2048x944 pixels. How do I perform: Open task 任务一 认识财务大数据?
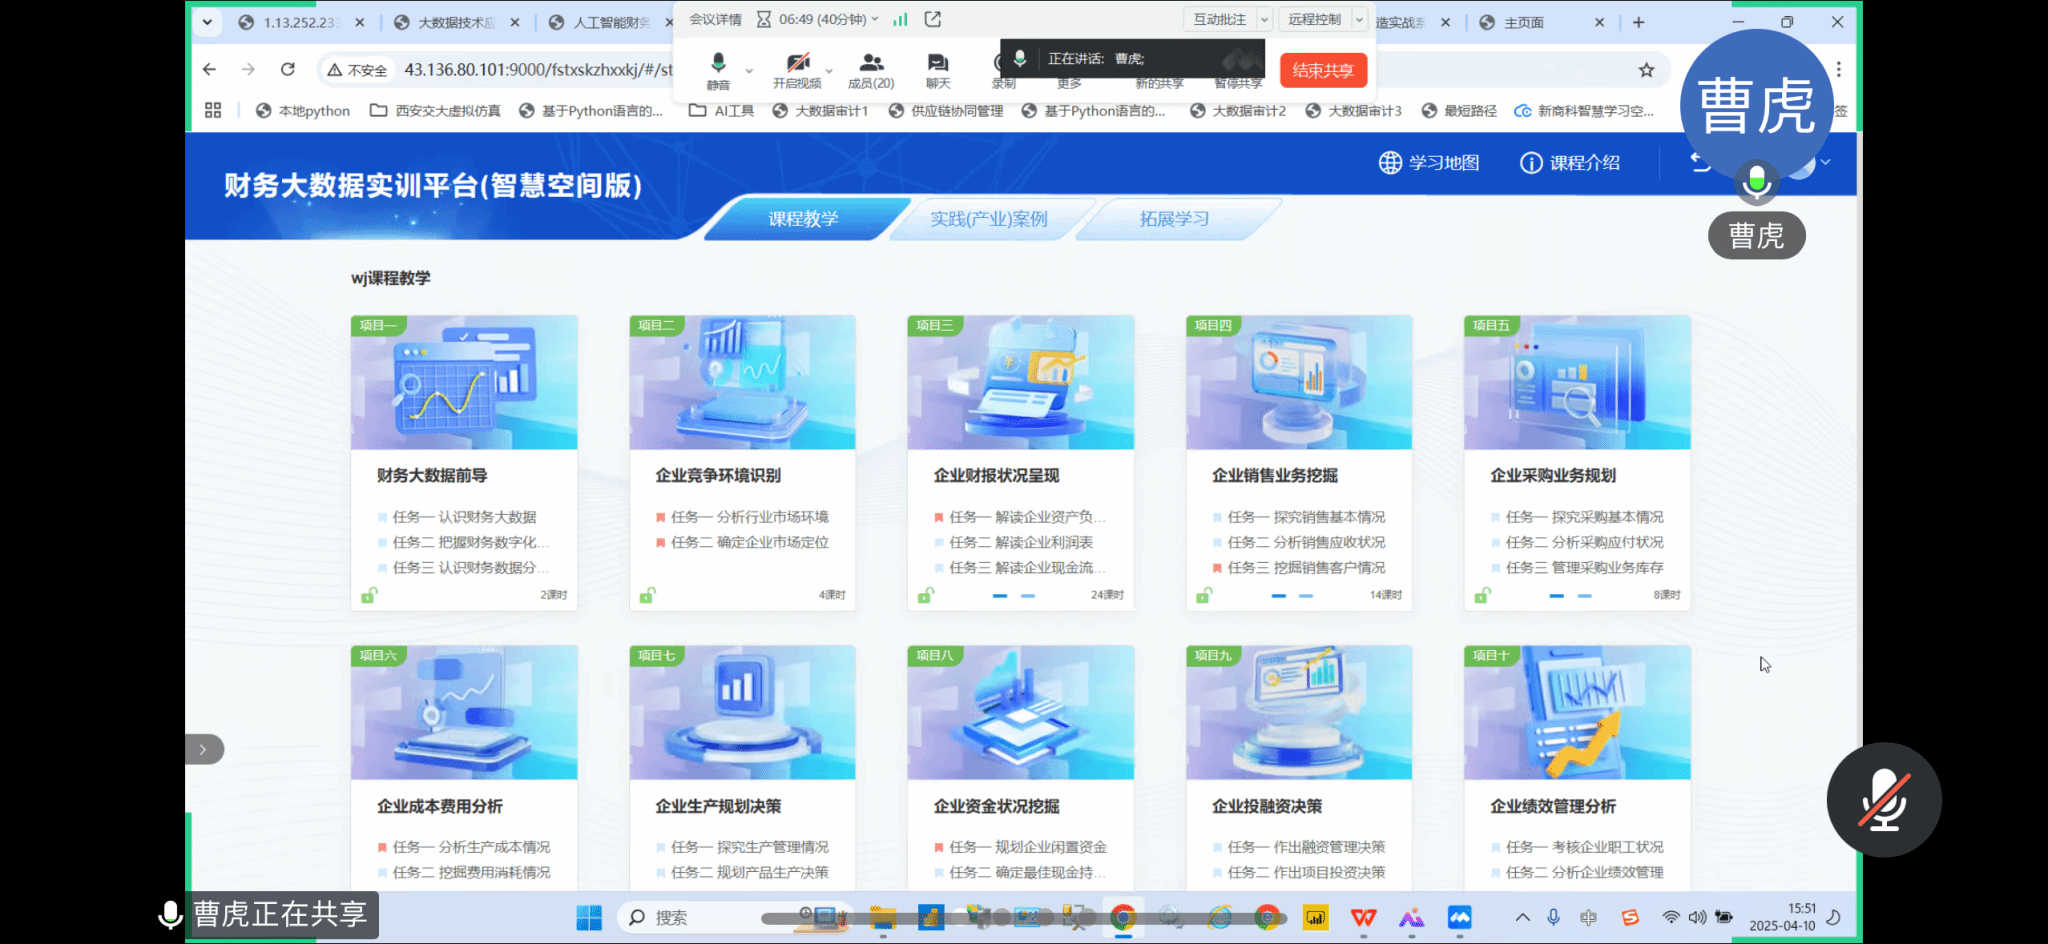pos(464,517)
